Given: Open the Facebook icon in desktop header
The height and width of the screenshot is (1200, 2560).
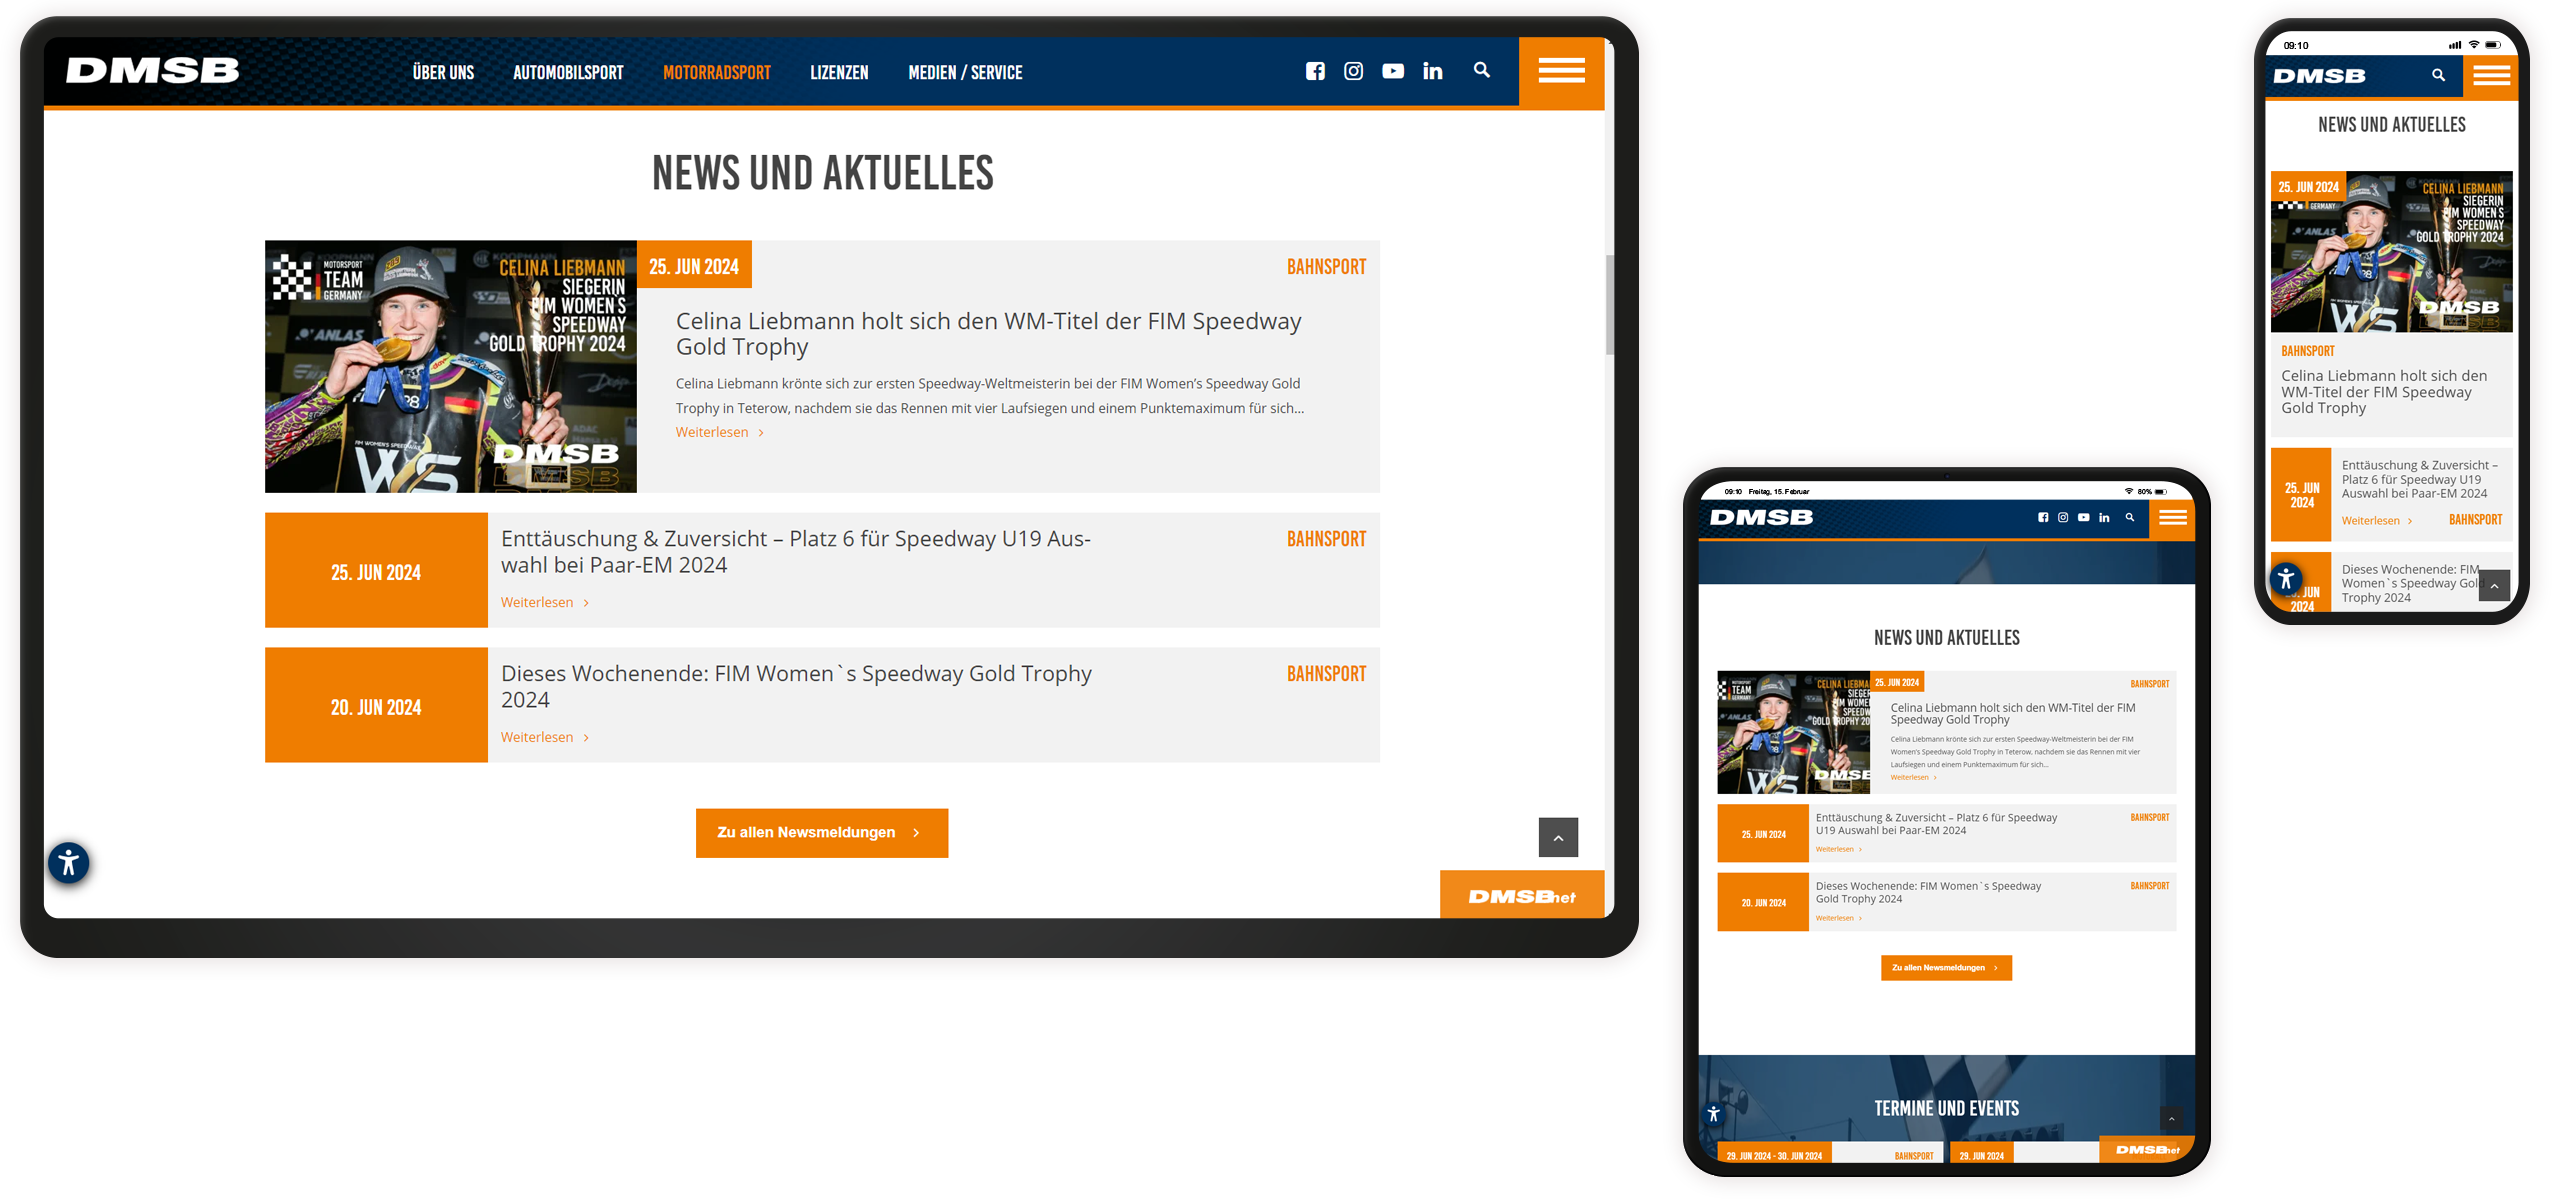Looking at the screenshot, I should point(1315,71).
